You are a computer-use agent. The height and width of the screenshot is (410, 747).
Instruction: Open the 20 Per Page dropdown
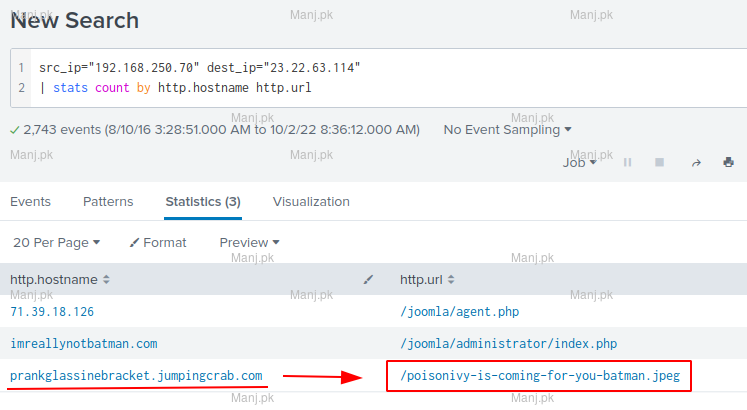[56, 242]
